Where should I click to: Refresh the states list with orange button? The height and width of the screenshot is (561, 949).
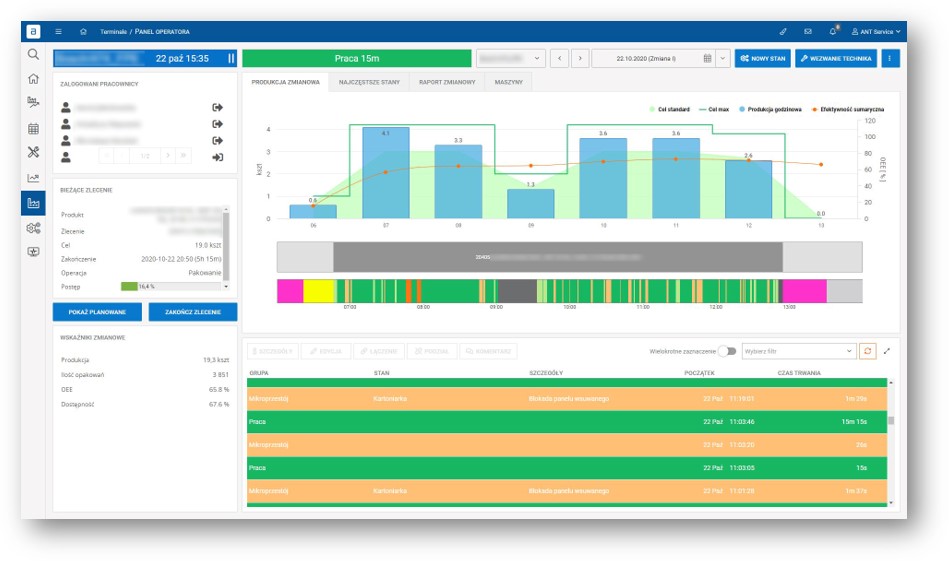pyautogui.click(x=867, y=351)
